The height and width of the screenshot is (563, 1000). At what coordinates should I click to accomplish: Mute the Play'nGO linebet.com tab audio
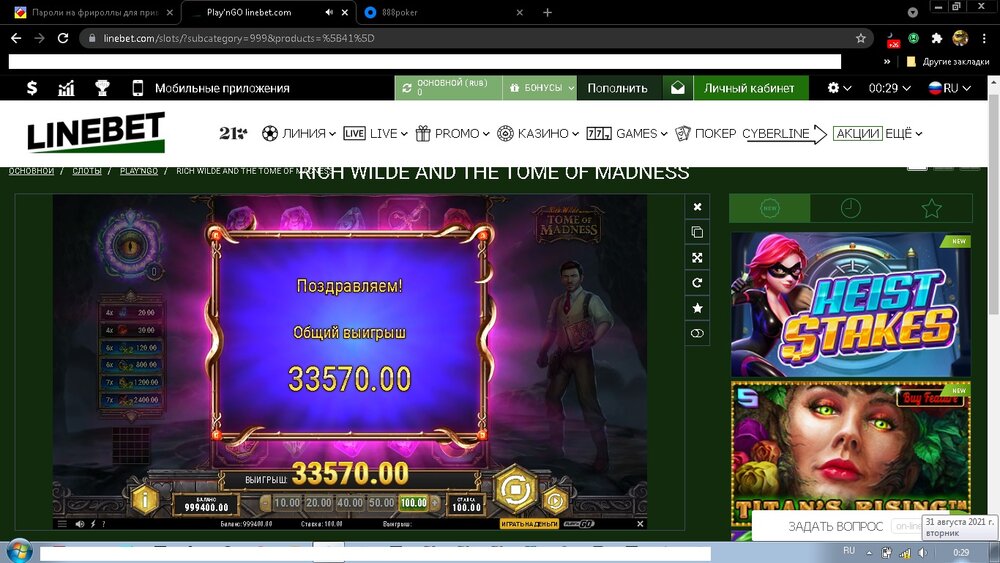coord(329,12)
